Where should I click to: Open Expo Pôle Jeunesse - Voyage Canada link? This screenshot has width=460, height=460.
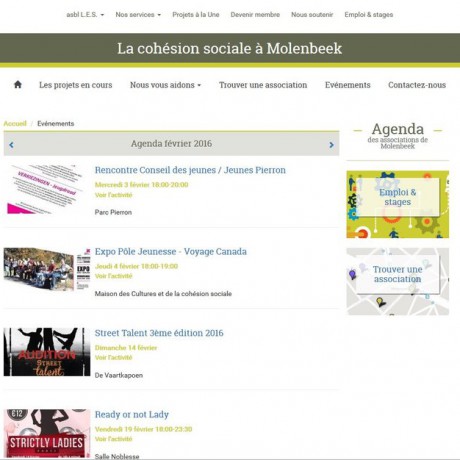171,251
